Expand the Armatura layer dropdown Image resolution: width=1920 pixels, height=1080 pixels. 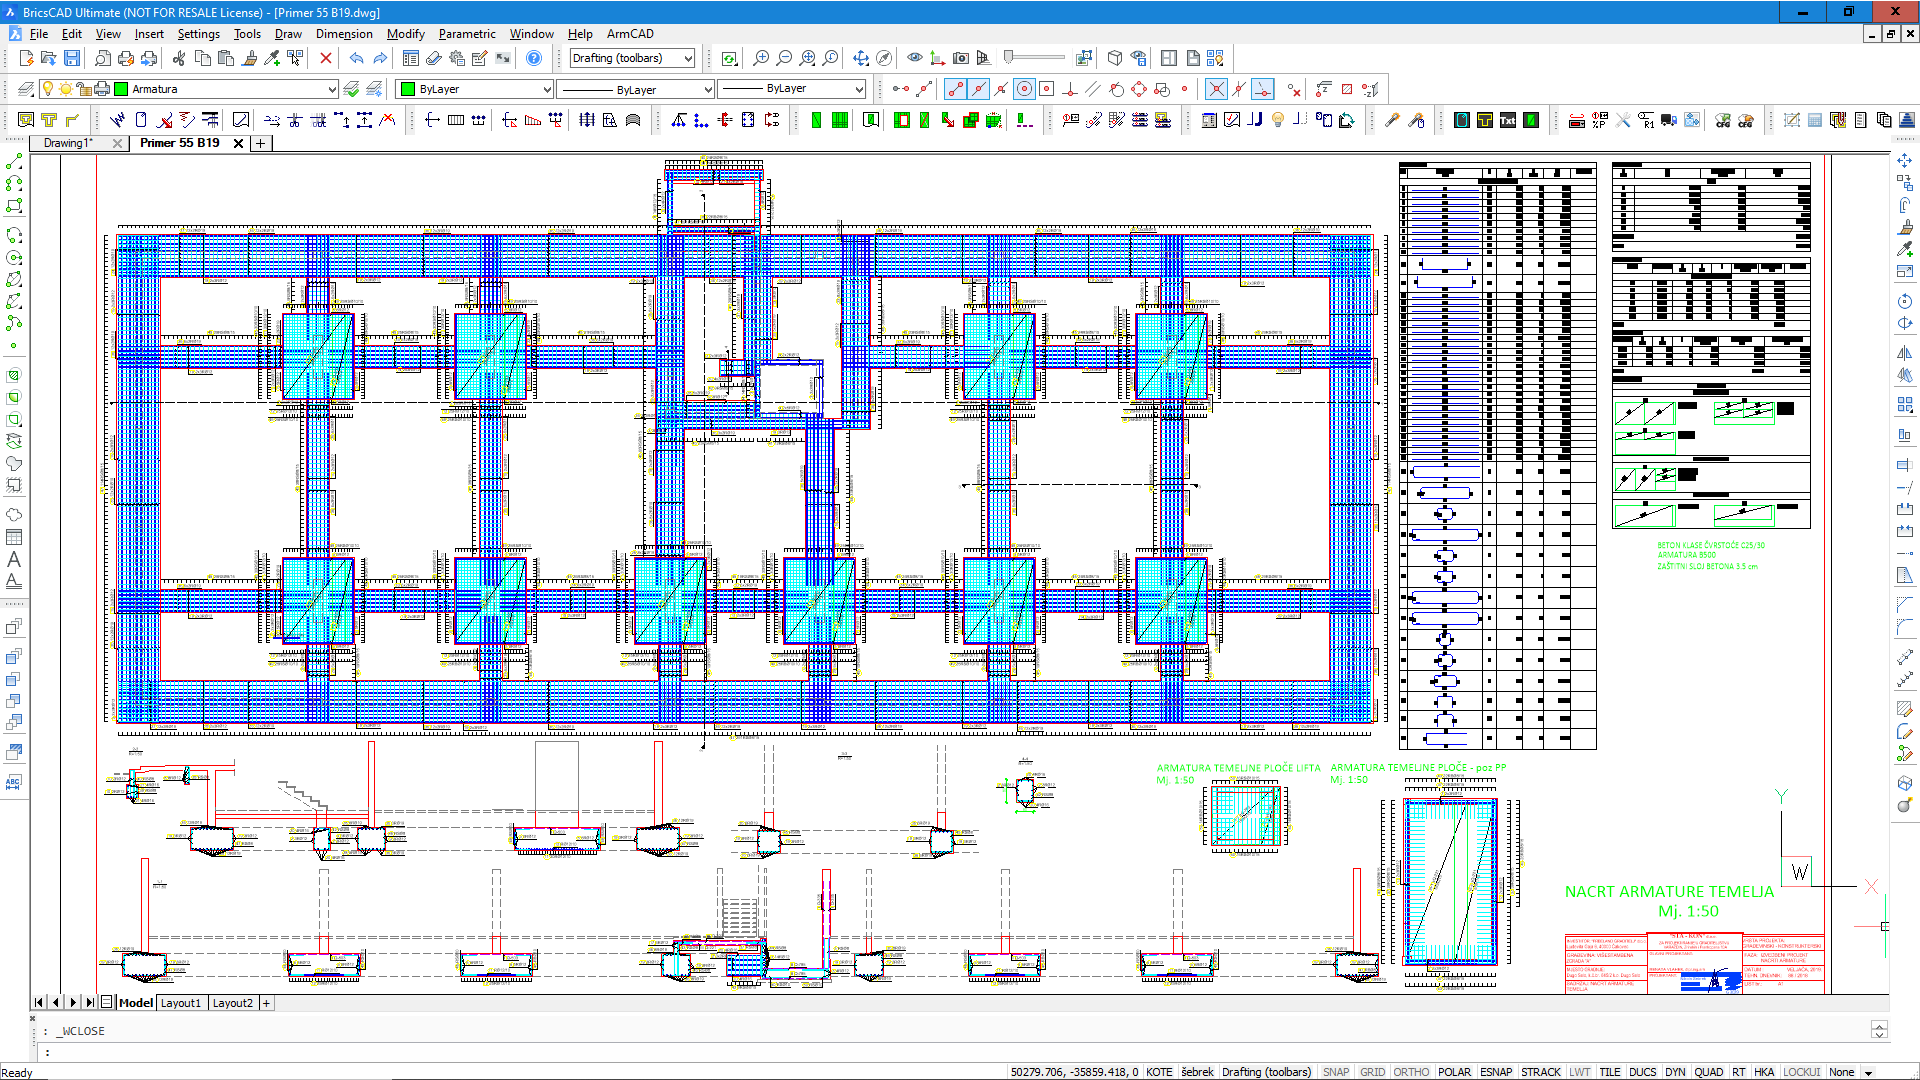click(x=332, y=89)
